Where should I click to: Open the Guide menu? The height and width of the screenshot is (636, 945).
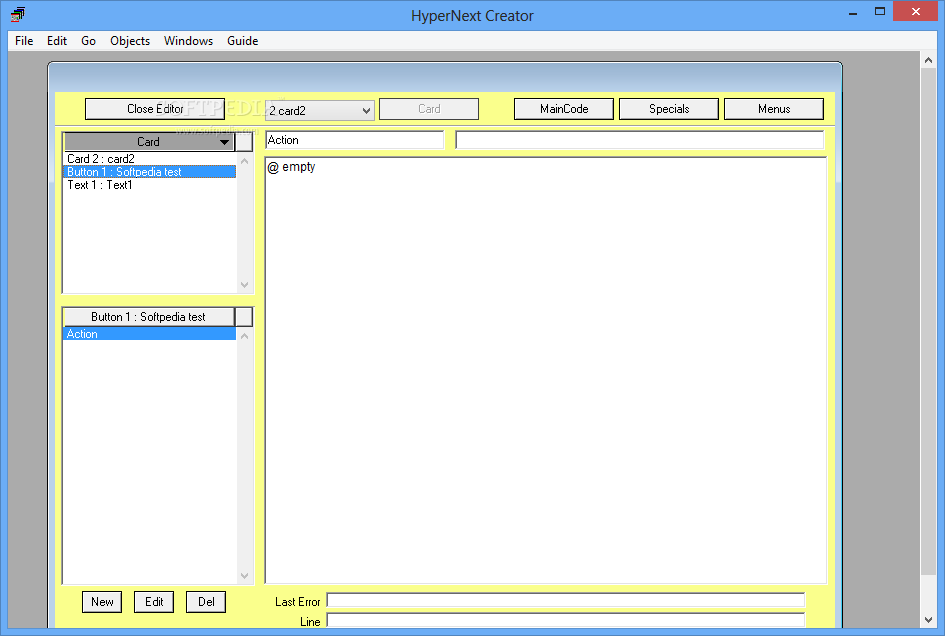pyautogui.click(x=242, y=40)
